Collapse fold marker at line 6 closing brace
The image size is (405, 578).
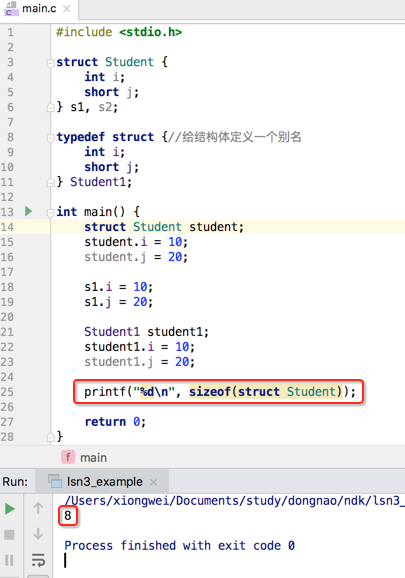pyautogui.click(x=50, y=108)
